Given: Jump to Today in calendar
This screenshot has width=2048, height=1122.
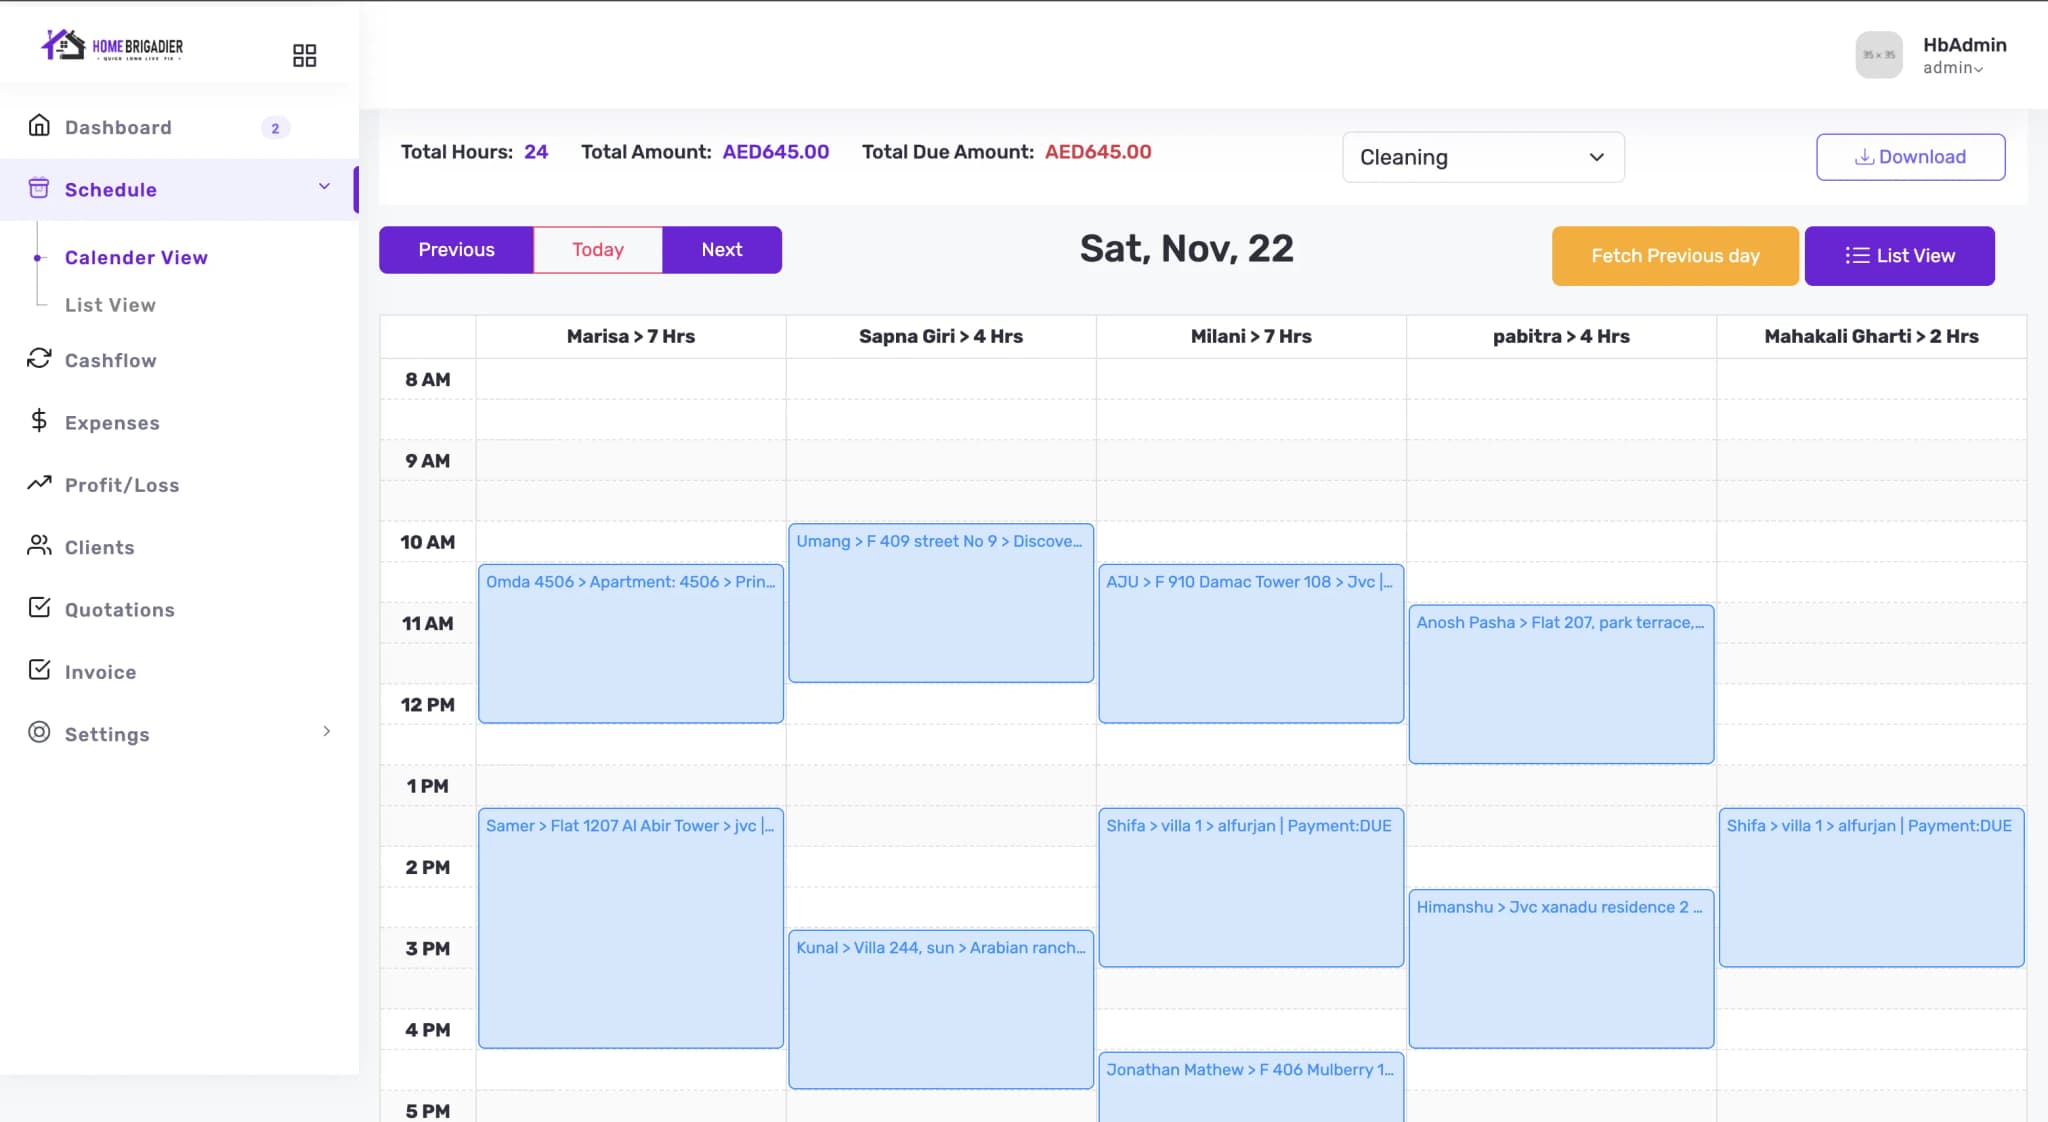Looking at the screenshot, I should coord(597,250).
